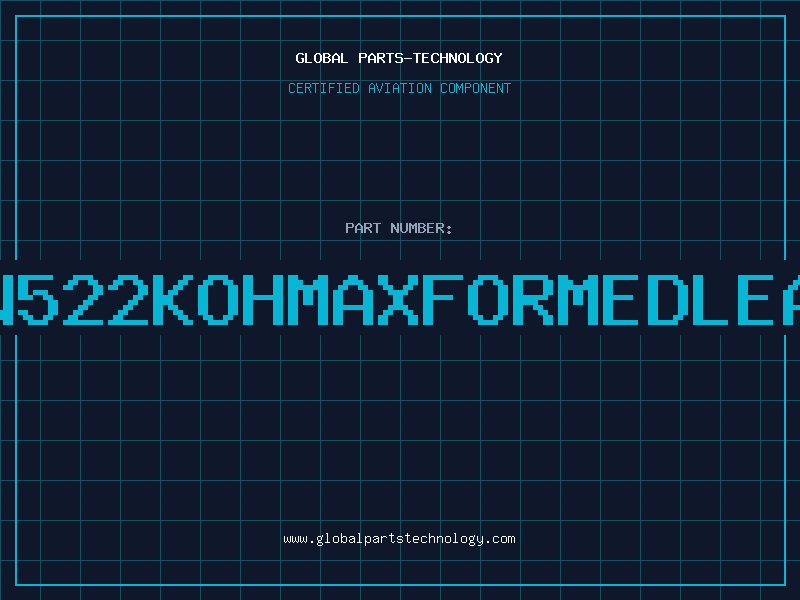Click the letter H in the large part number
Viewport: 800px width, 600px height.
[262, 299]
